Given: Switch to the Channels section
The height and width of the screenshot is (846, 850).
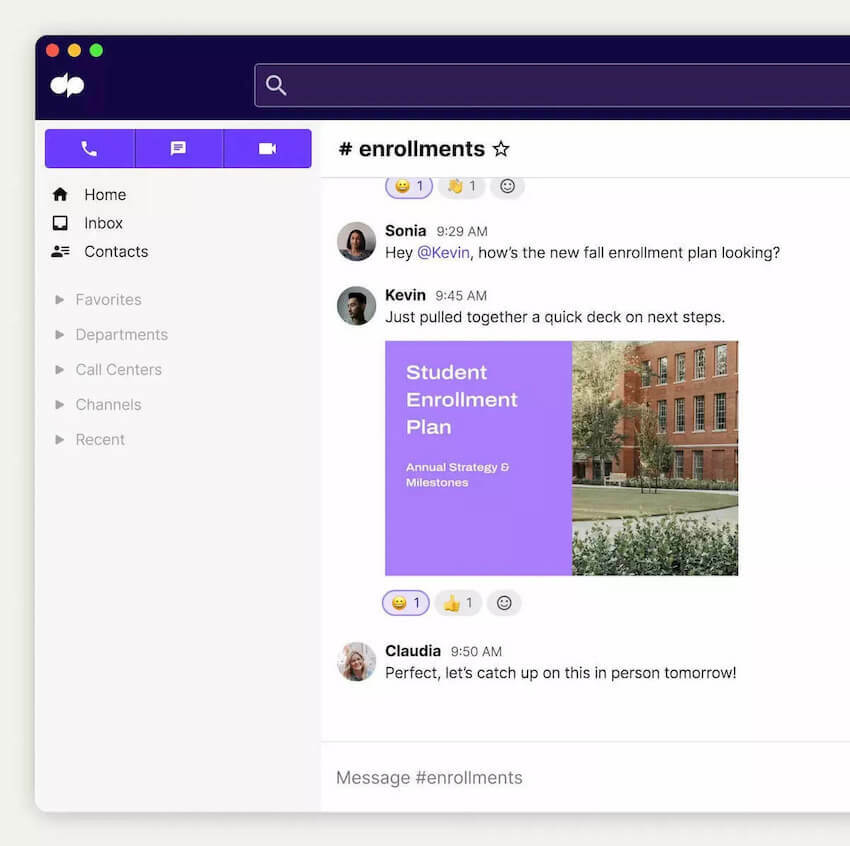Looking at the screenshot, I should tap(108, 404).
